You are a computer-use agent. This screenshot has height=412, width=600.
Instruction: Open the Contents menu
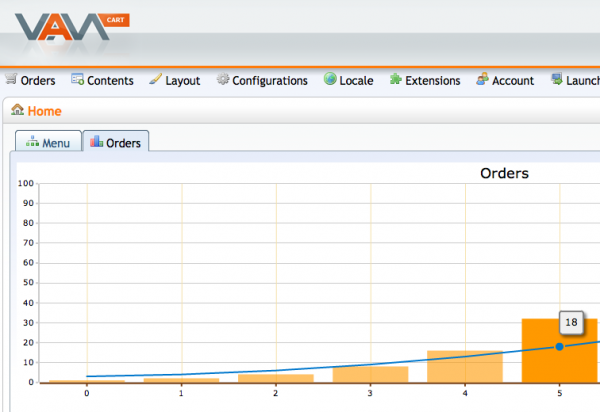(102, 80)
